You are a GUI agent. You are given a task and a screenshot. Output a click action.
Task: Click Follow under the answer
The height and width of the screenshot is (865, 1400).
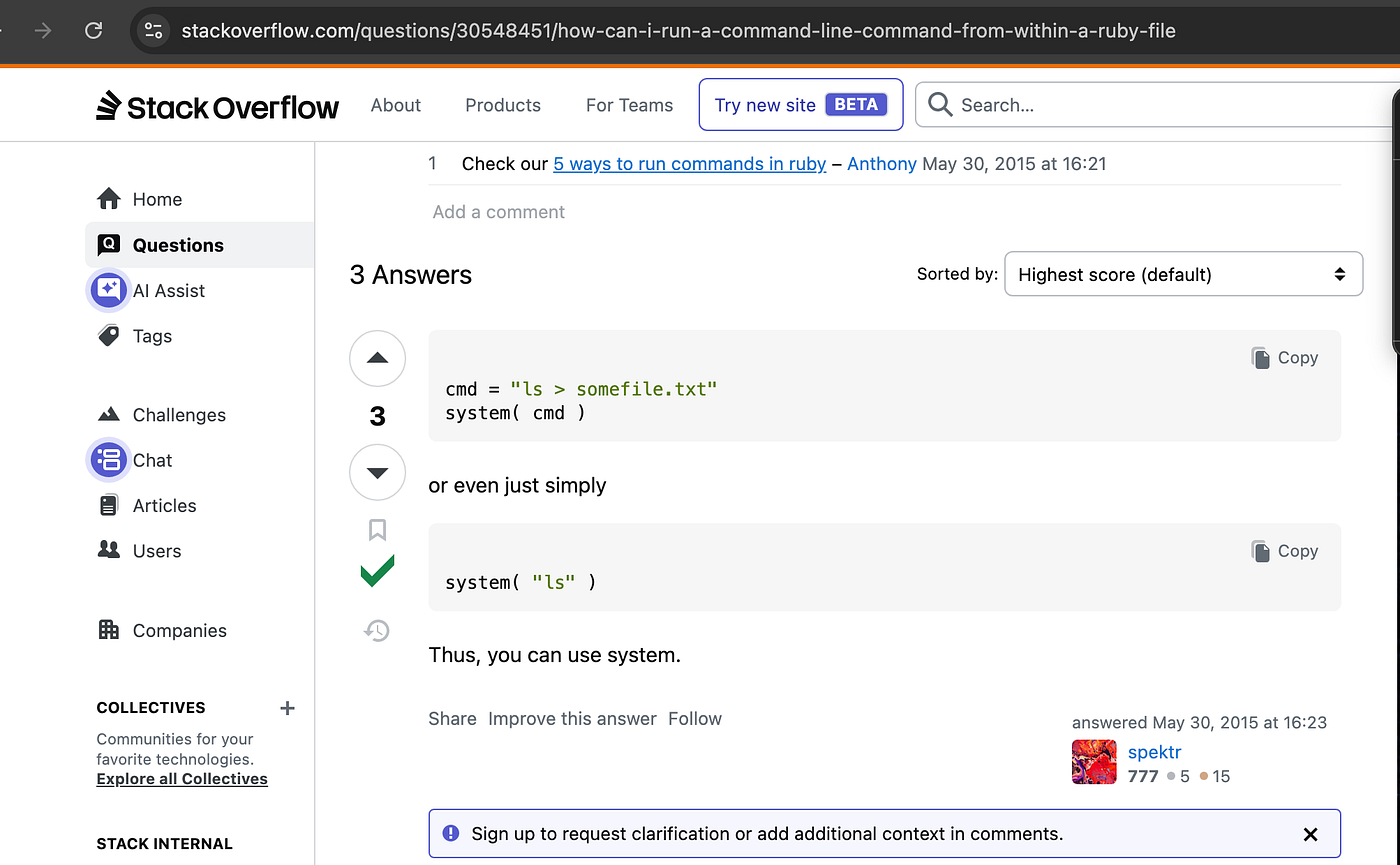695,719
